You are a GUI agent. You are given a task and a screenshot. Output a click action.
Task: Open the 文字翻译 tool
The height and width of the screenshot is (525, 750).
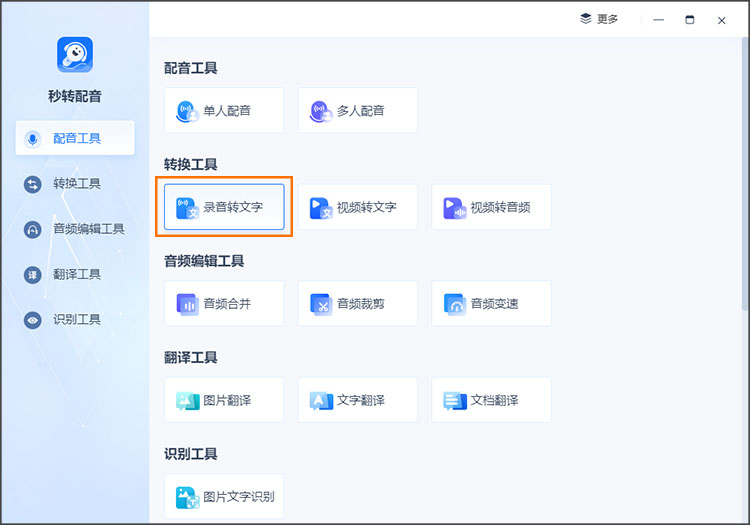click(358, 400)
